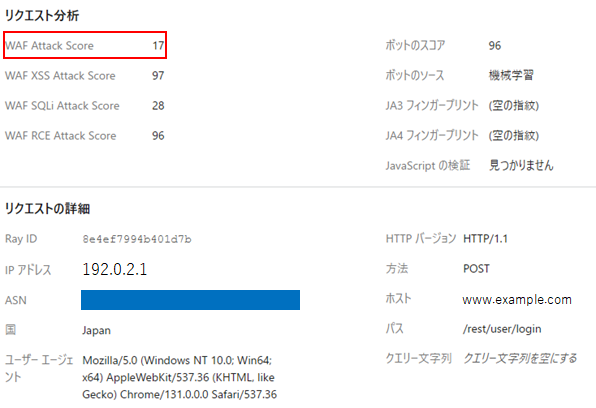Click the クエリー文字列 label
The image size is (596, 408).
[x=418, y=358]
